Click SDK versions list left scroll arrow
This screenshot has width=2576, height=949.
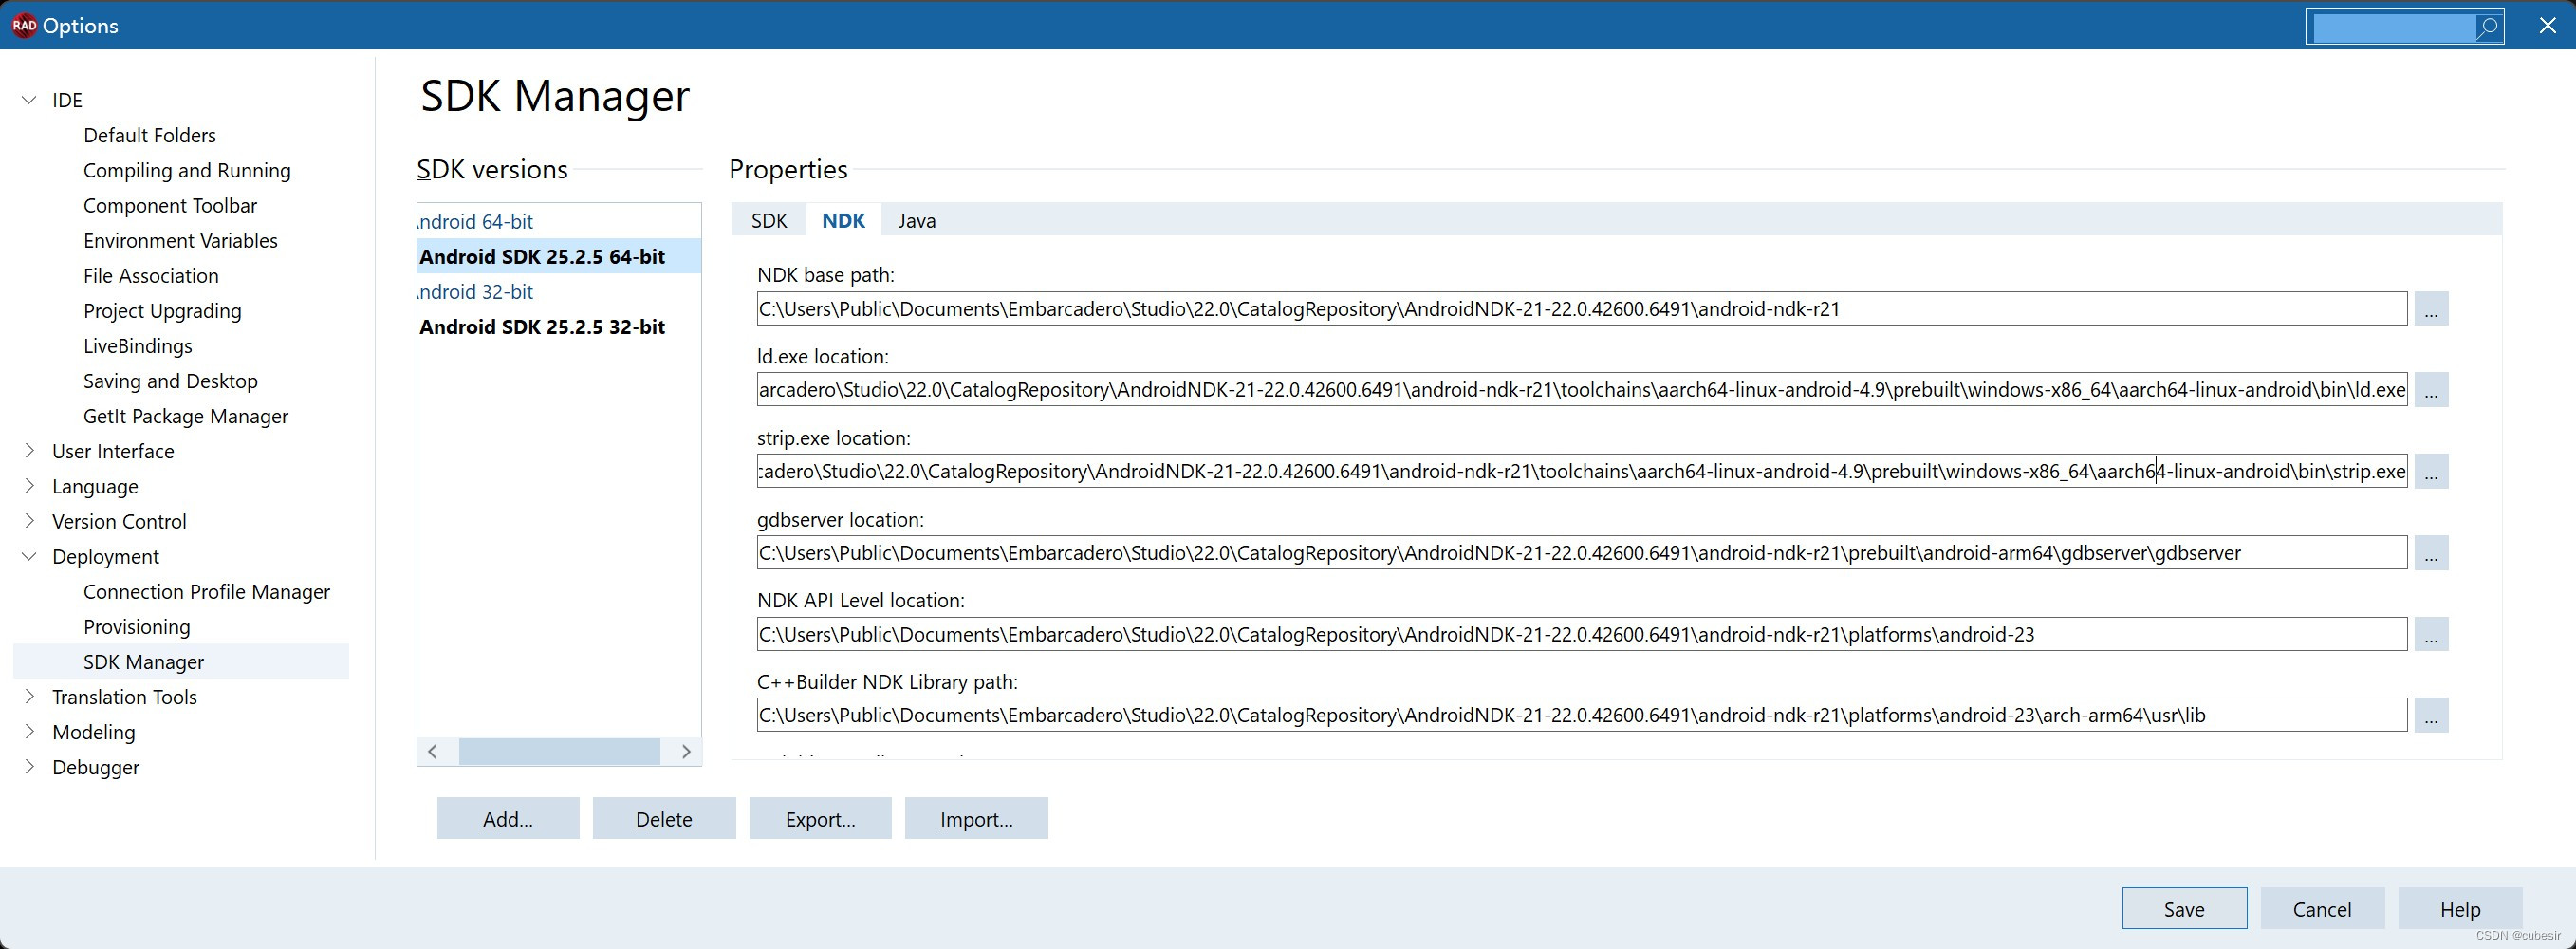pyautogui.click(x=433, y=751)
